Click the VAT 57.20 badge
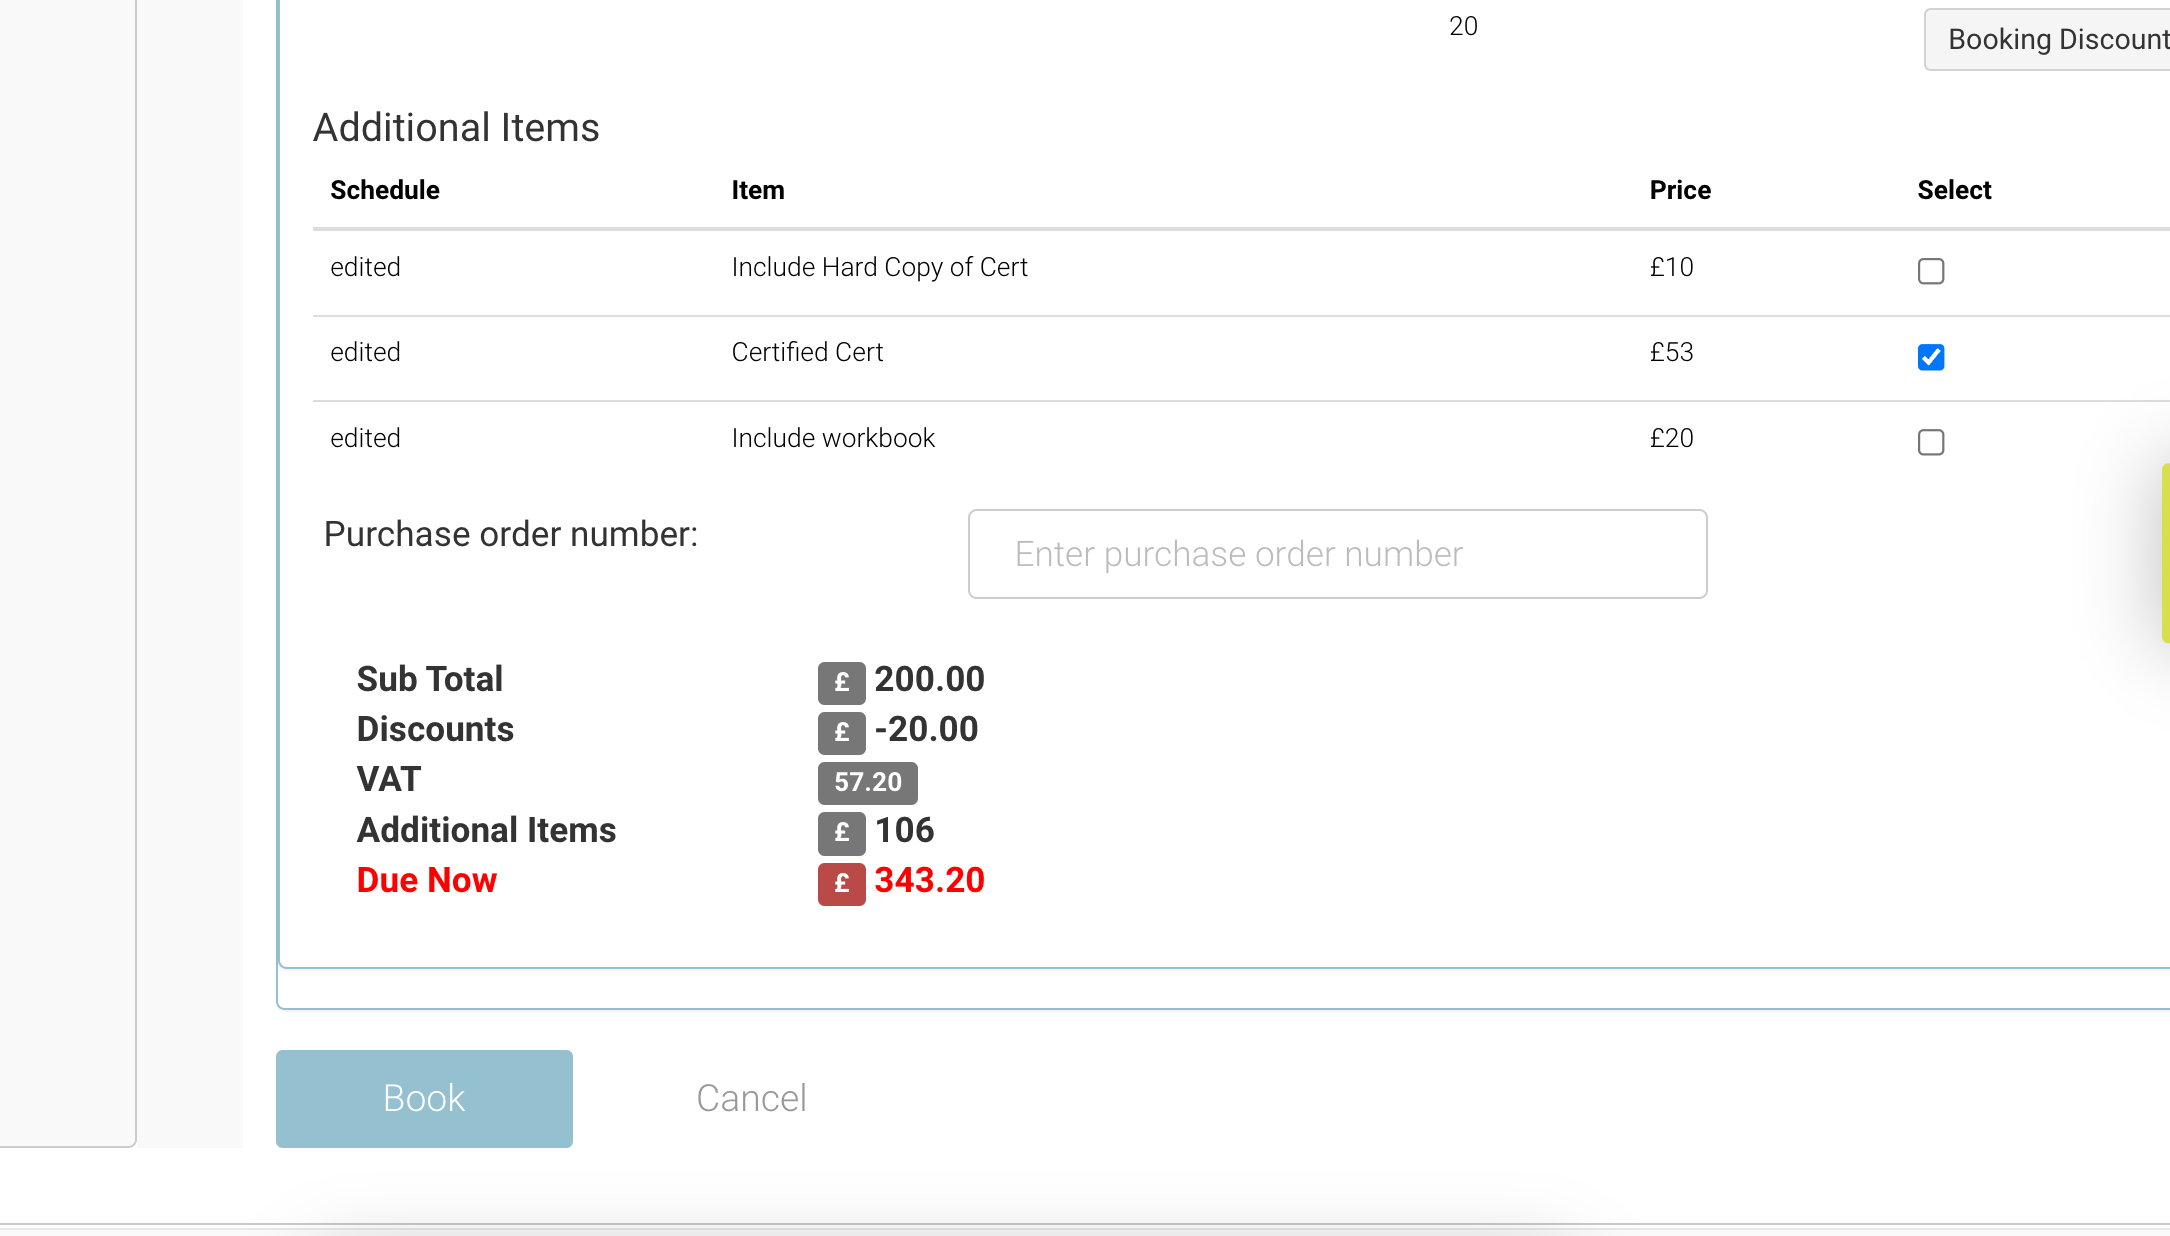 [867, 782]
